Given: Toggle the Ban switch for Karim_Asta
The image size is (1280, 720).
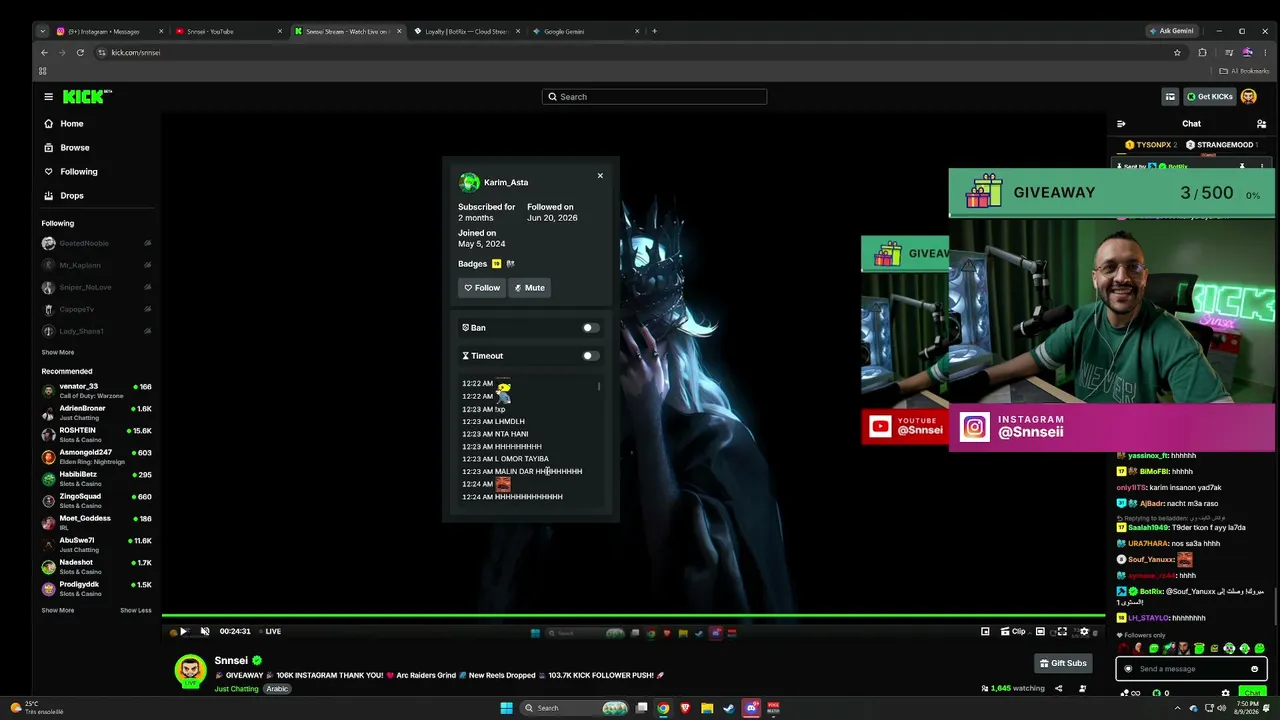Looking at the screenshot, I should tap(590, 328).
